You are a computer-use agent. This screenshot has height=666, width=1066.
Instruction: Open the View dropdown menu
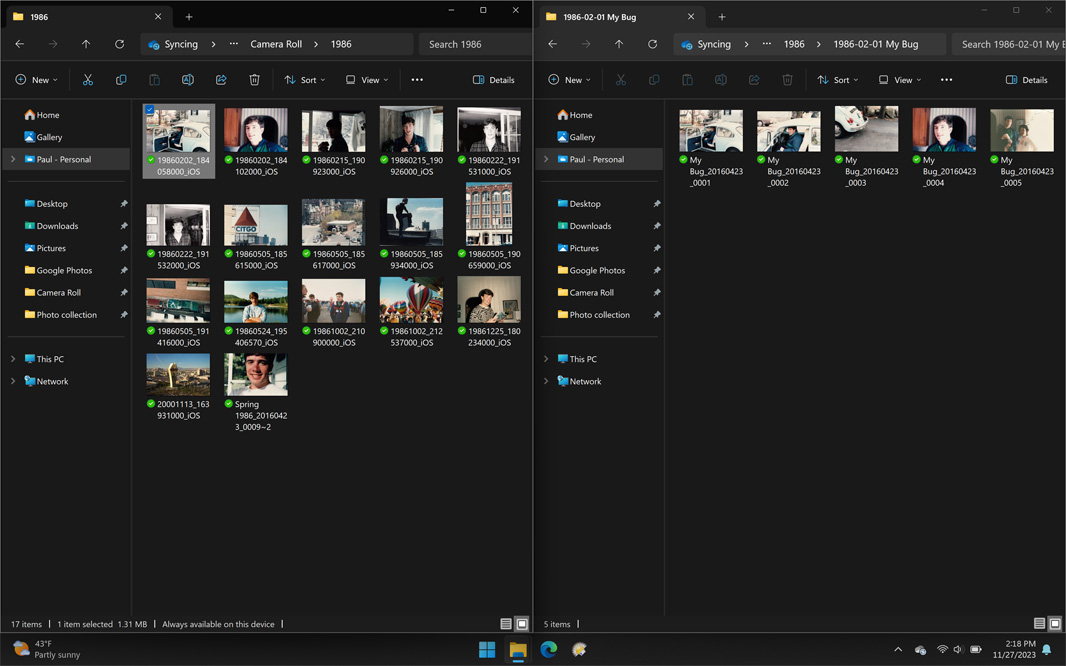(x=366, y=79)
